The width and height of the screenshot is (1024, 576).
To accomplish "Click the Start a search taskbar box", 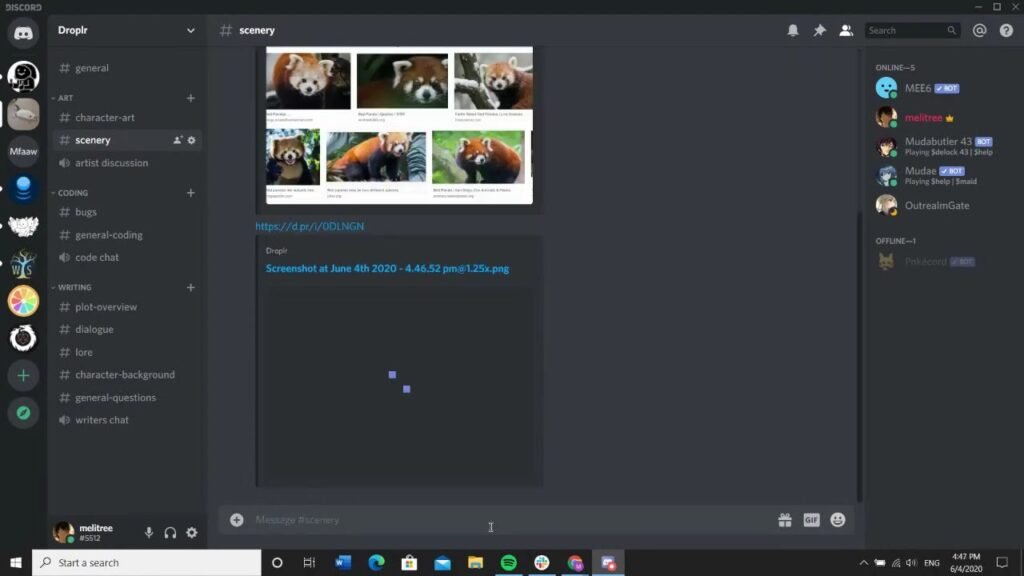I will (146, 562).
